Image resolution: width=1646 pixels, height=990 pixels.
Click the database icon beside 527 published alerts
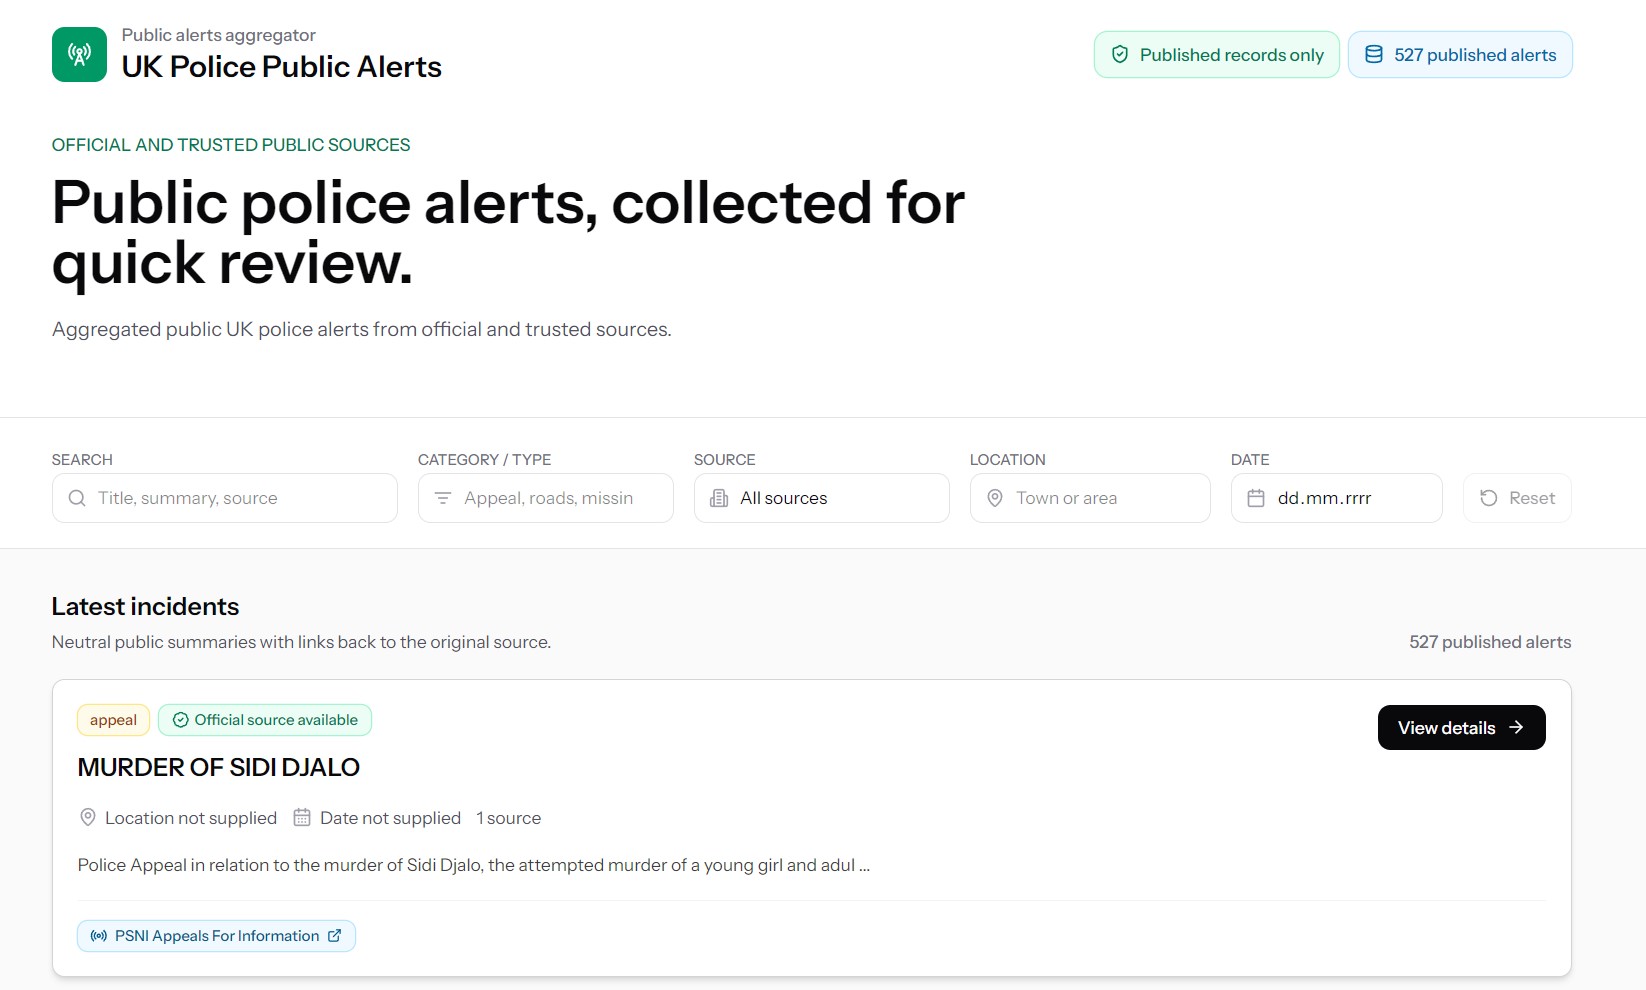[1374, 55]
